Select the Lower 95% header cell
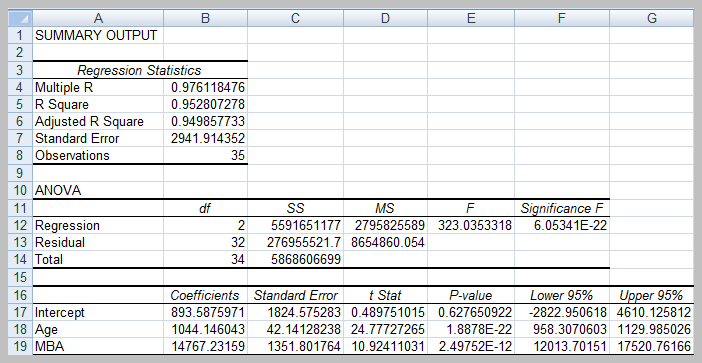This screenshot has height=363, width=702. click(x=562, y=295)
